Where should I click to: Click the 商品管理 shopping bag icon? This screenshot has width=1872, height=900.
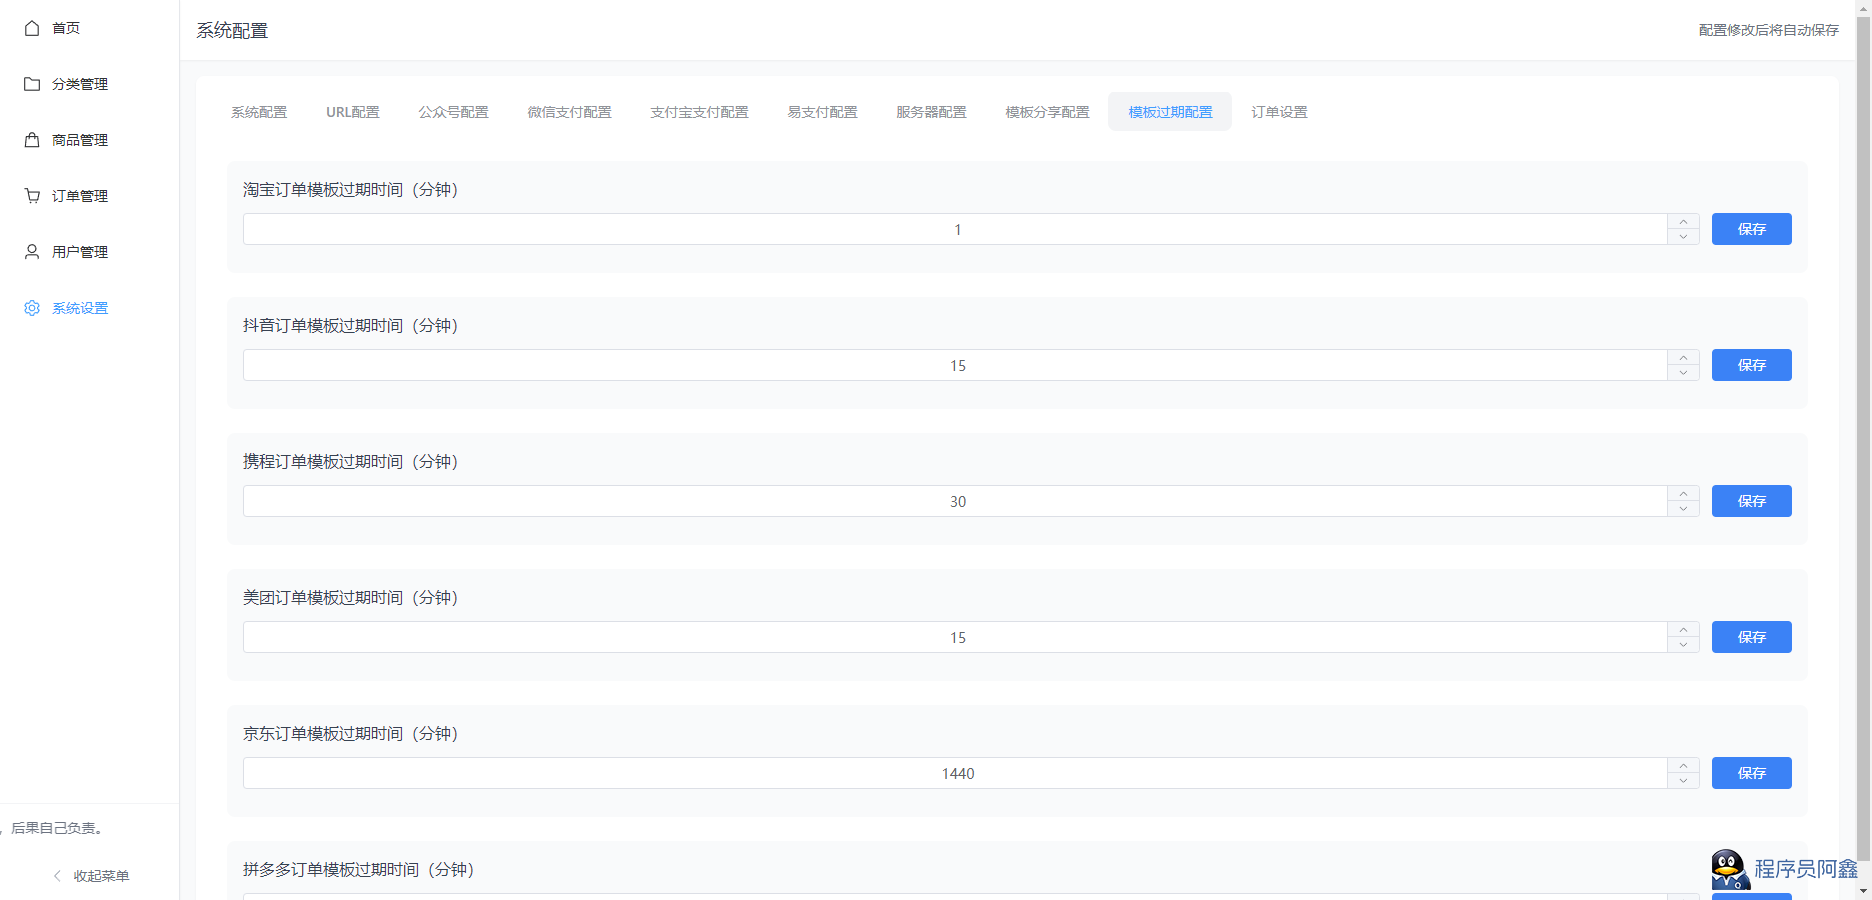32,140
